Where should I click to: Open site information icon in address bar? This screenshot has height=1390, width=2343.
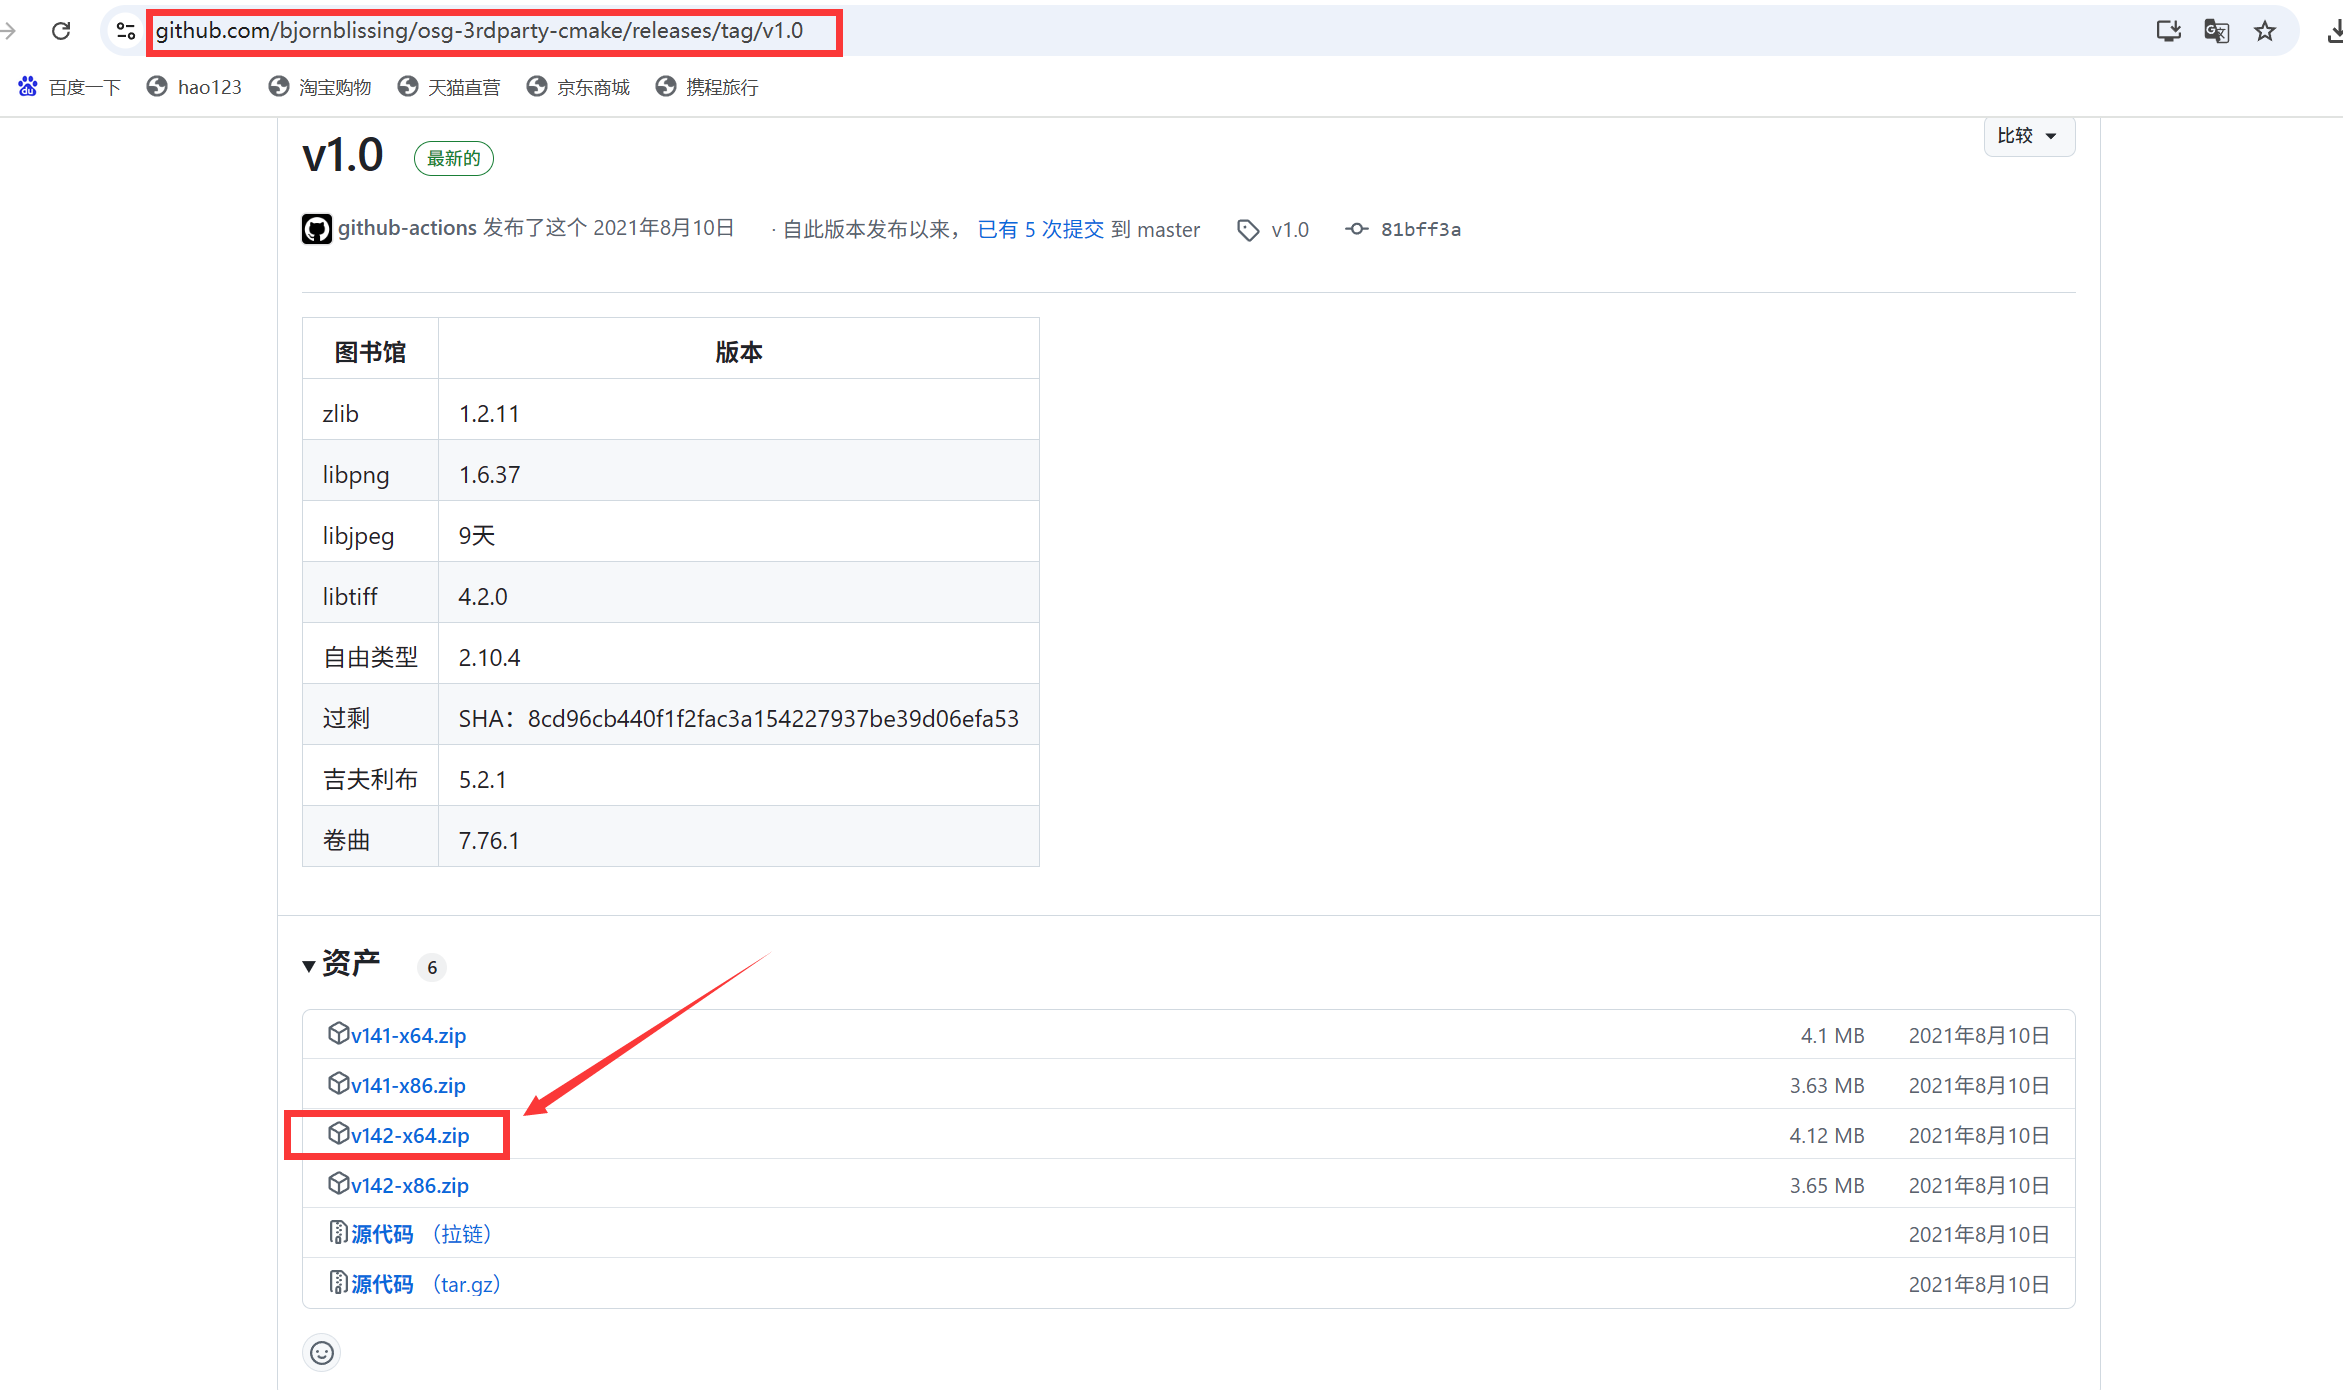click(x=126, y=31)
